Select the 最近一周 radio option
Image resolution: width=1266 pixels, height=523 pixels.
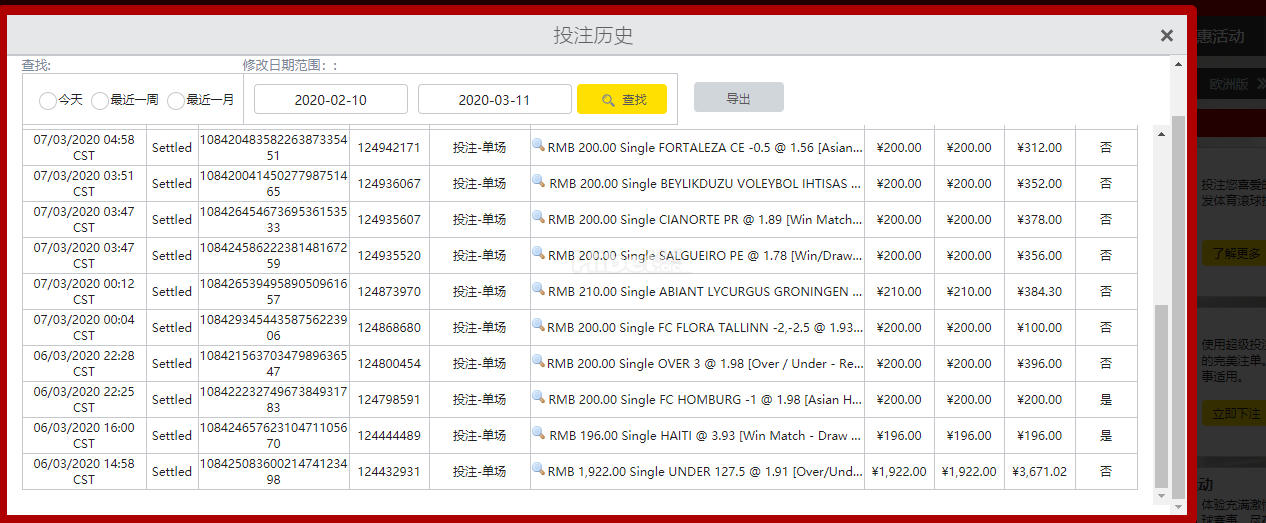[100, 101]
